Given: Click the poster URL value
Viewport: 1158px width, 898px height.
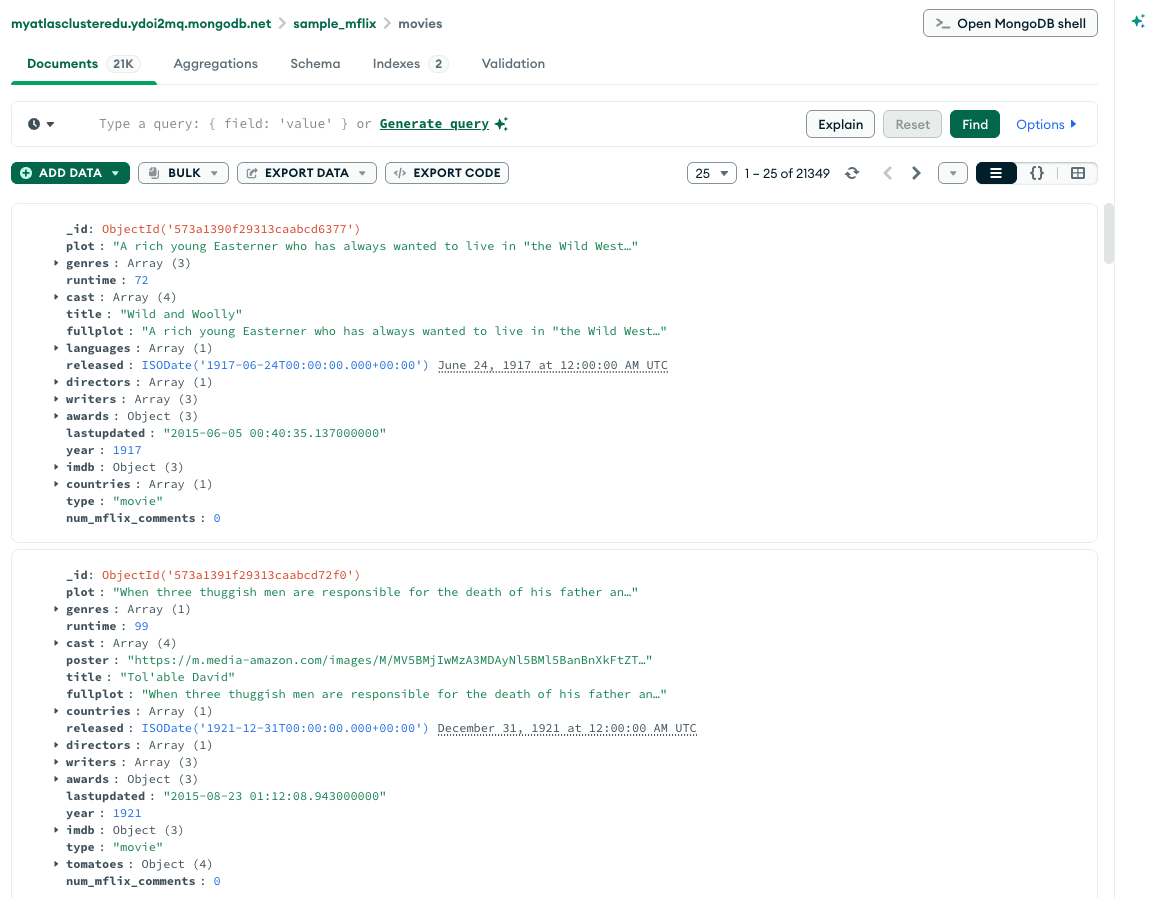Looking at the screenshot, I should (390, 660).
